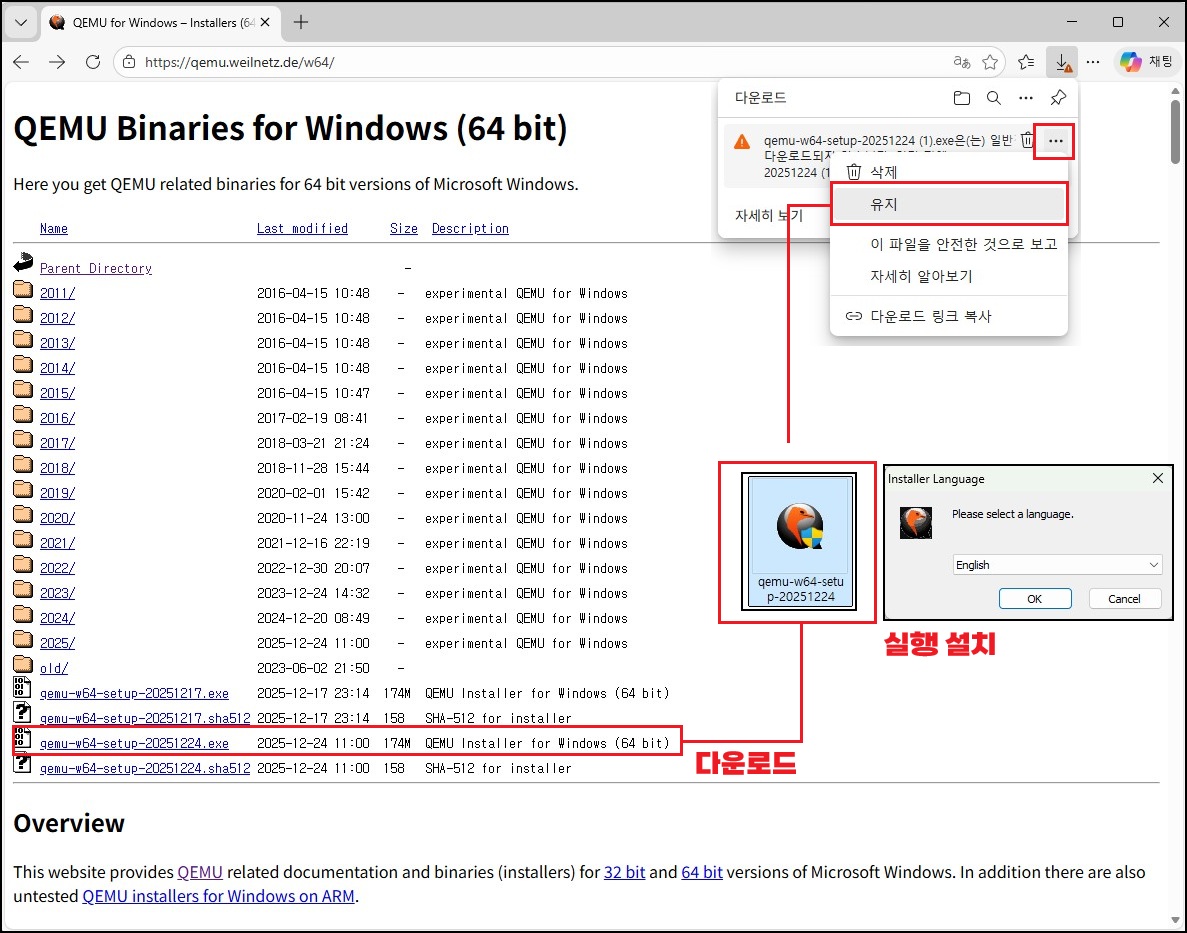
Task: Open the tab search chevron
Action: 21,23
